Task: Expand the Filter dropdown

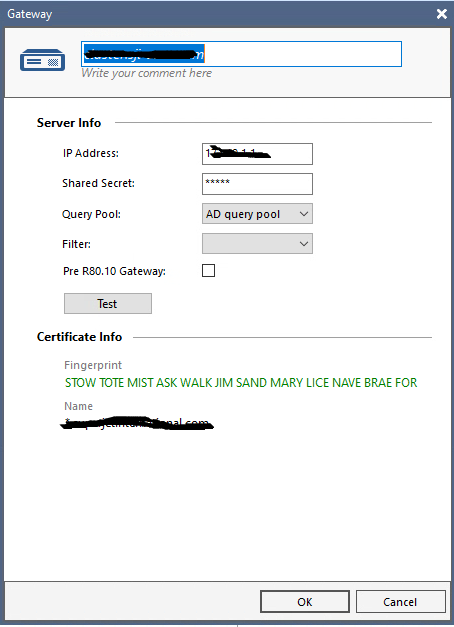Action: pyautogui.click(x=257, y=244)
